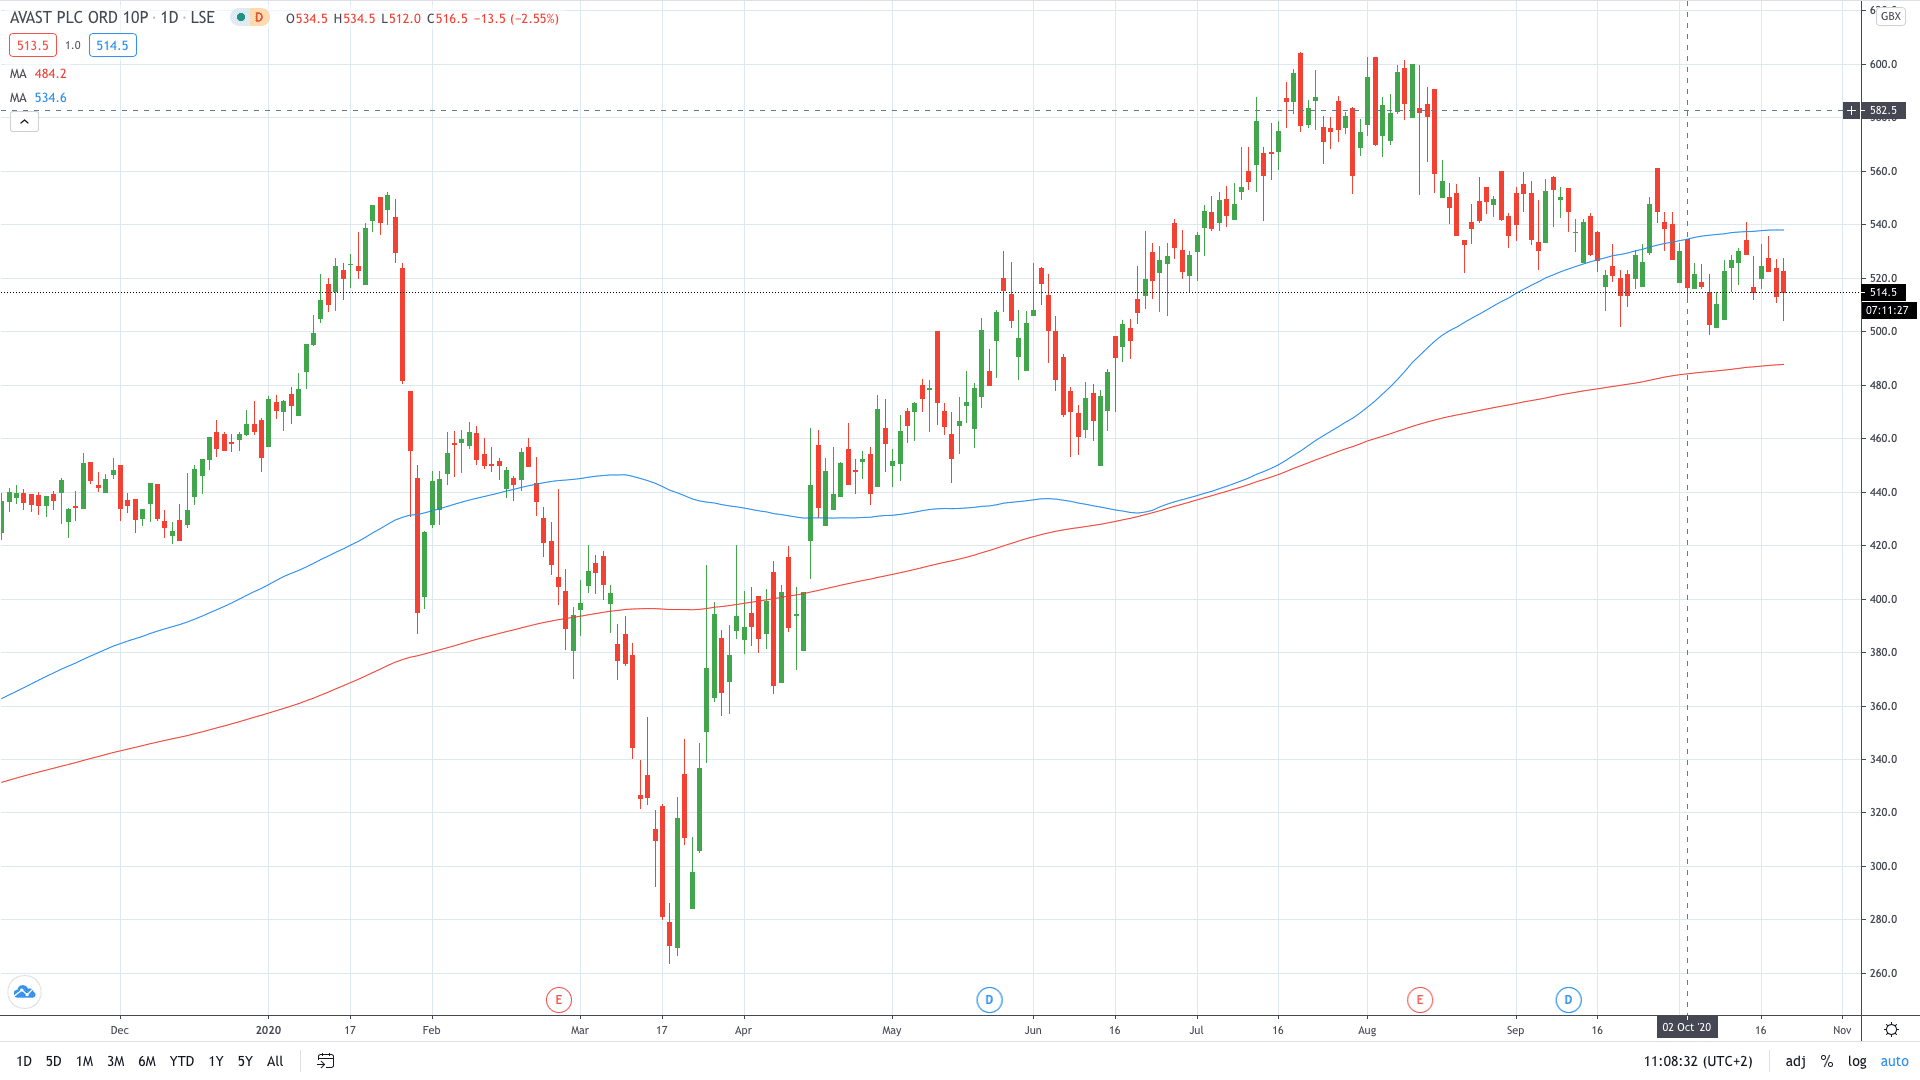Click the 2020 label on the time axis

pos(268,1030)
